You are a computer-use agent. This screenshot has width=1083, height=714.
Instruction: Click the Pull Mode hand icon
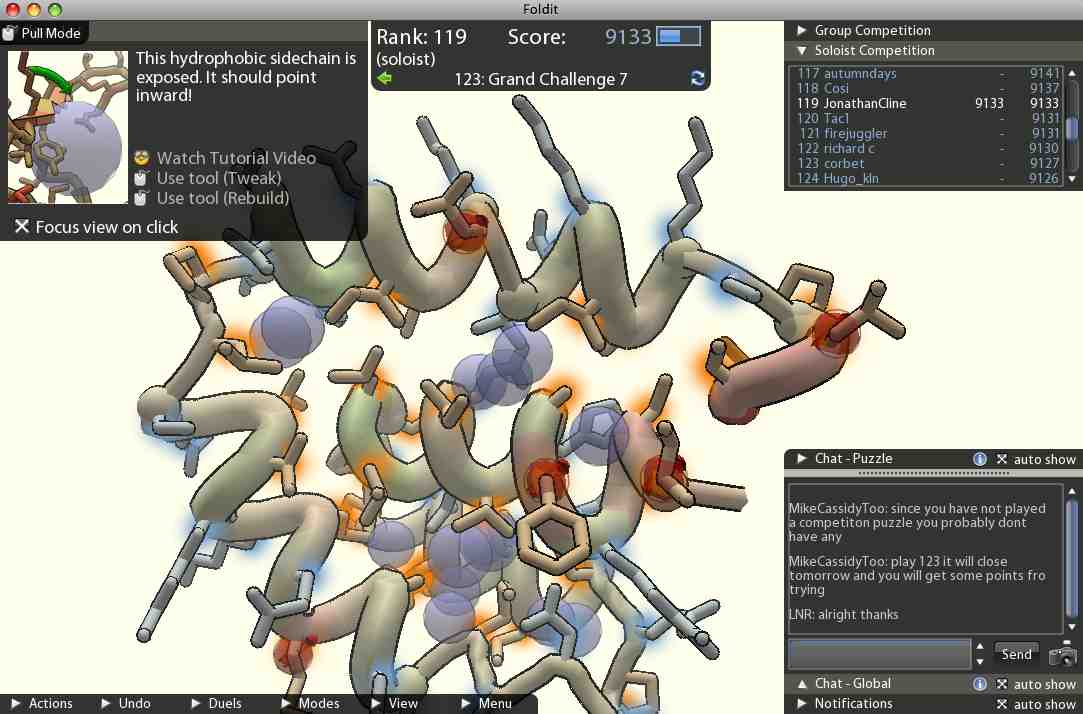point(10,32)
